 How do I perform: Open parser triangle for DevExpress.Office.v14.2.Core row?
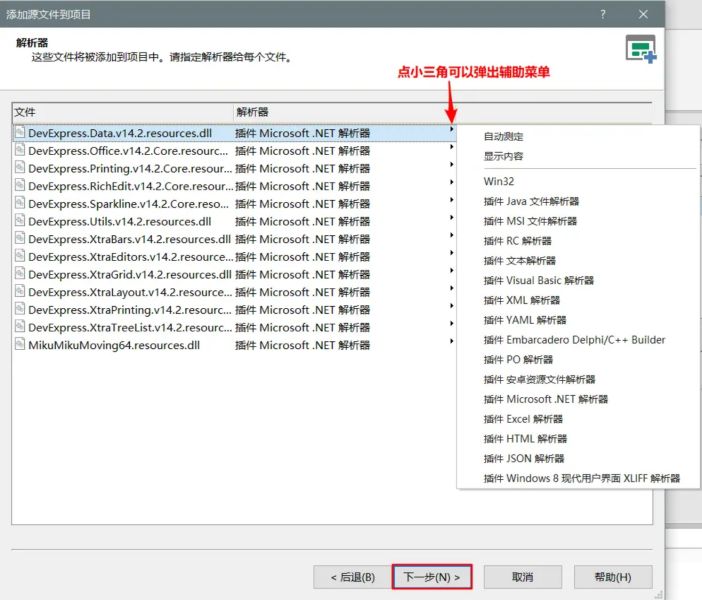pyautogui.click(x=451, y=150)
